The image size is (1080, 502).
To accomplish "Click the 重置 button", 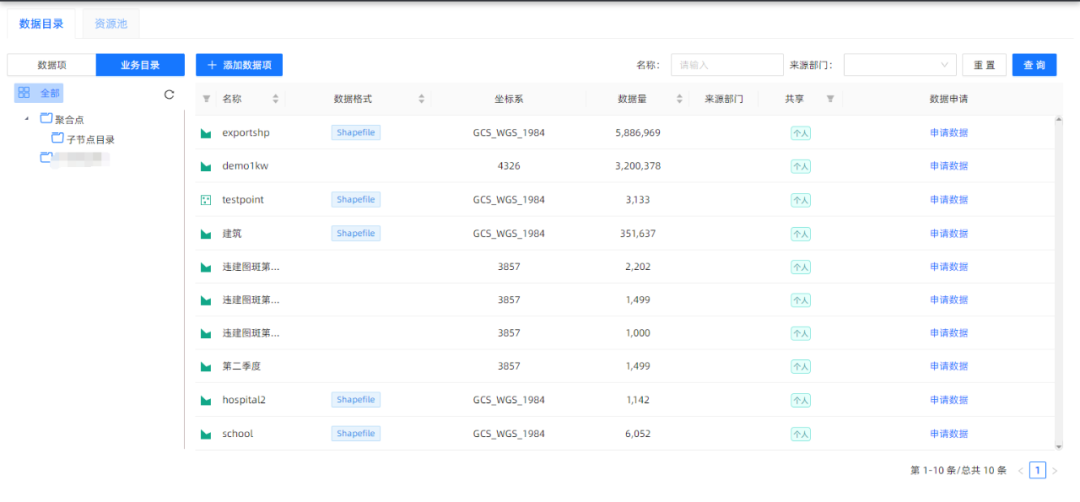I will tap(984, 65).
